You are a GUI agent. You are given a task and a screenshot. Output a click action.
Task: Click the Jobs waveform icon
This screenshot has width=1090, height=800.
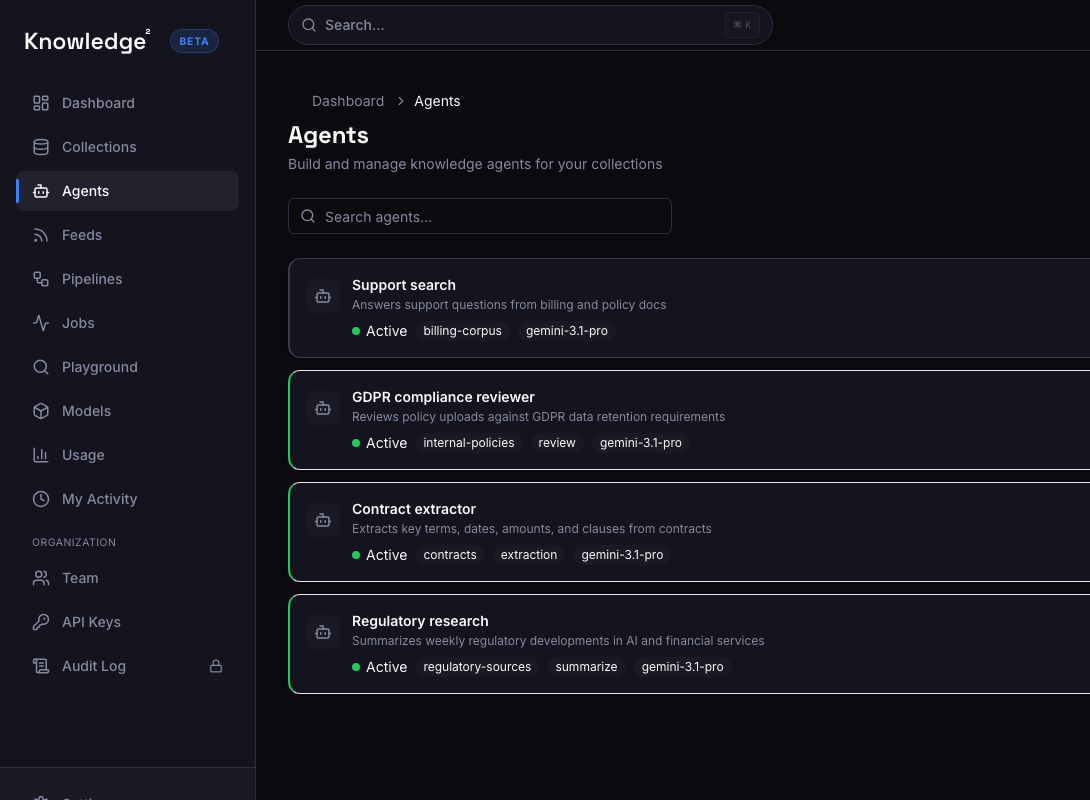(41, 323)
